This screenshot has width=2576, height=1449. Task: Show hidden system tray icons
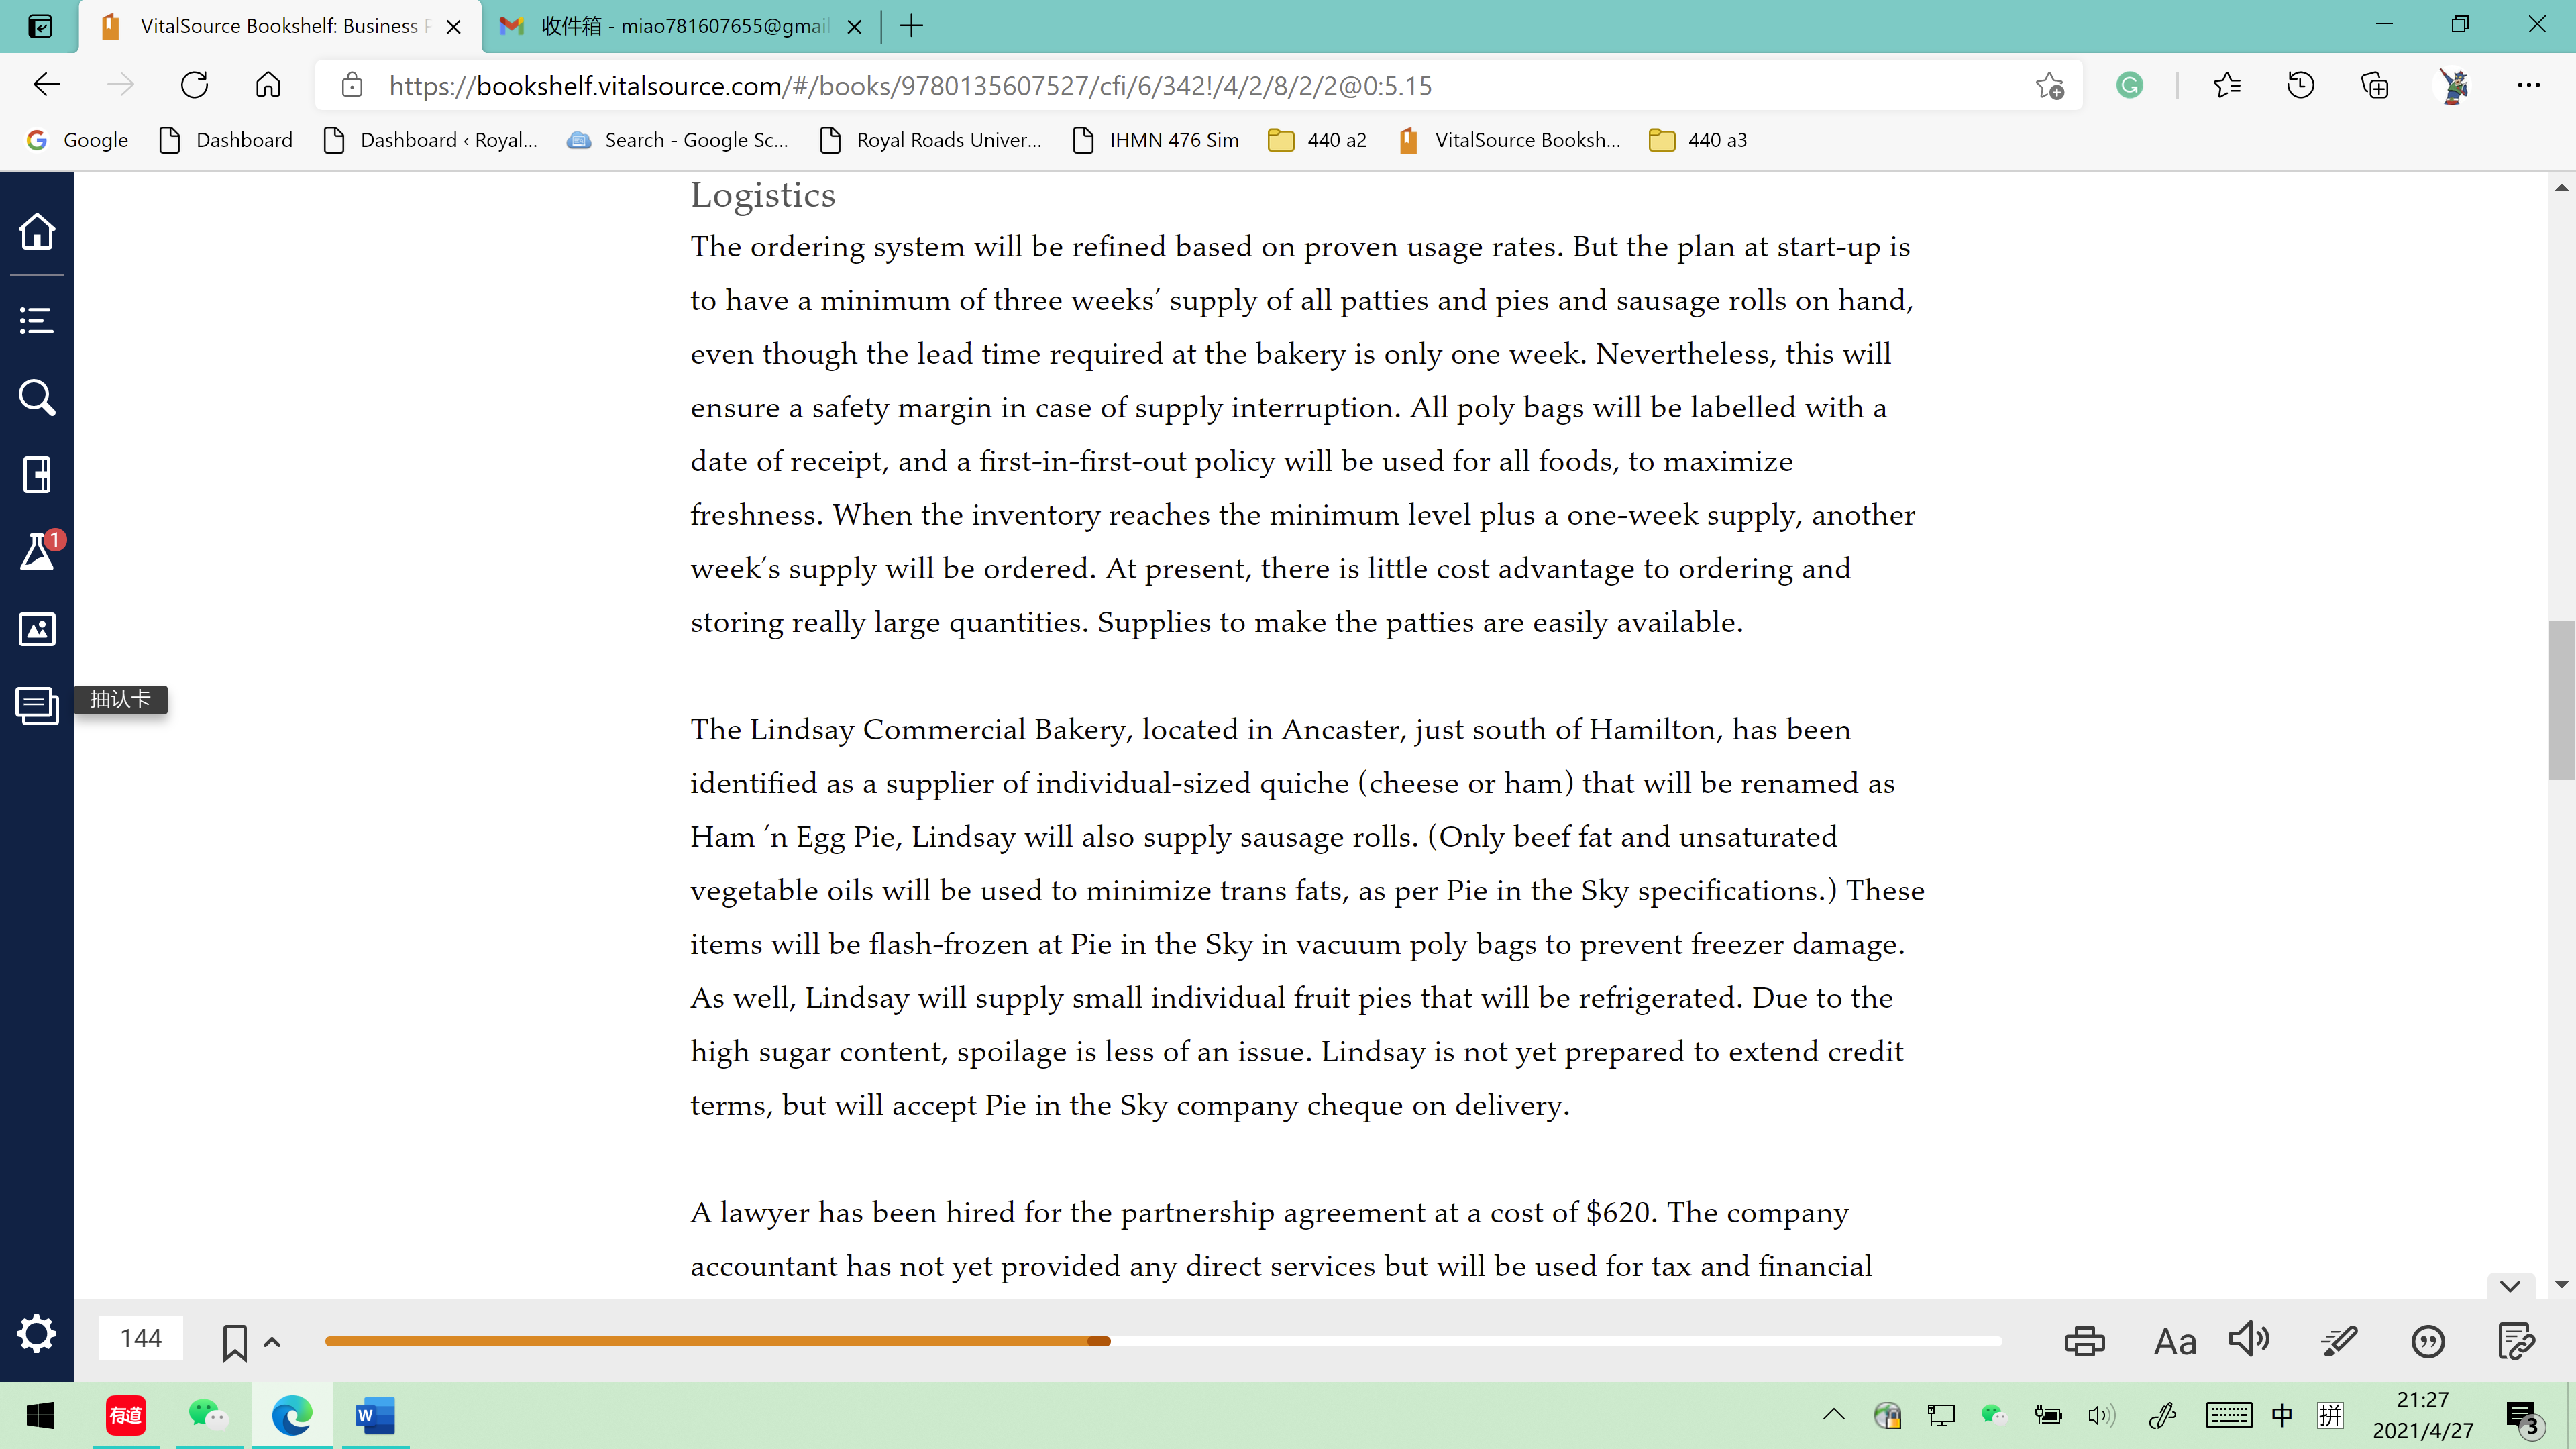click(1834, 1415)
